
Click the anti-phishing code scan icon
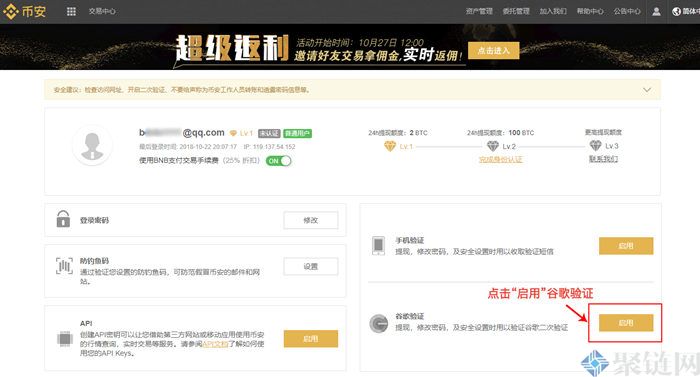tap(64, 266)
